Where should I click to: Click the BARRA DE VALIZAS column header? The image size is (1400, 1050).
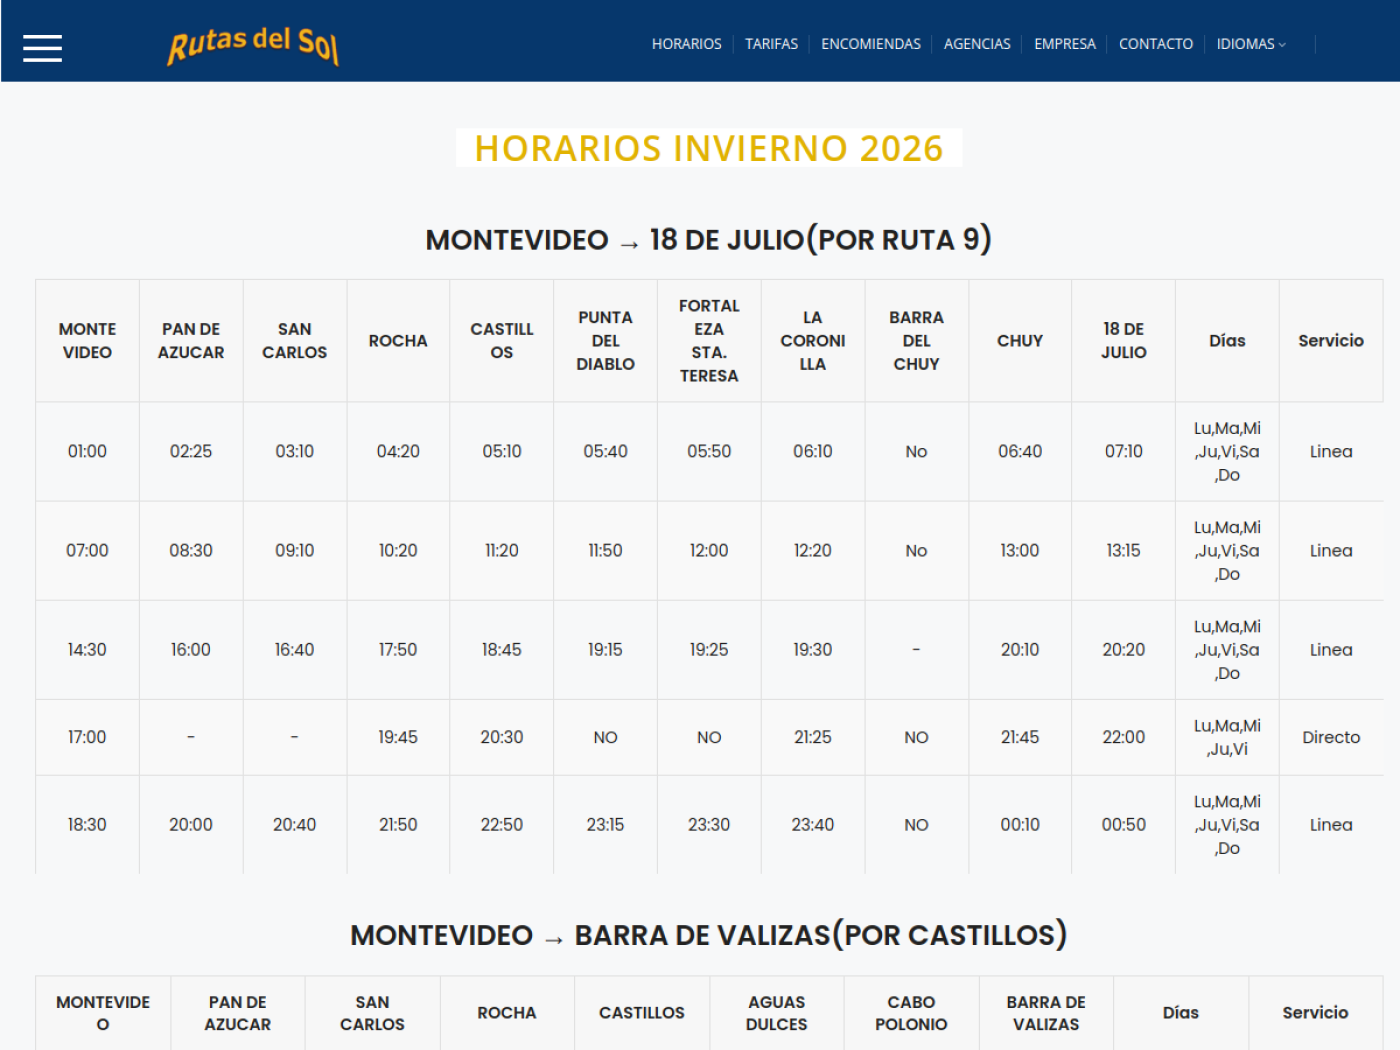point(1046,1013)
